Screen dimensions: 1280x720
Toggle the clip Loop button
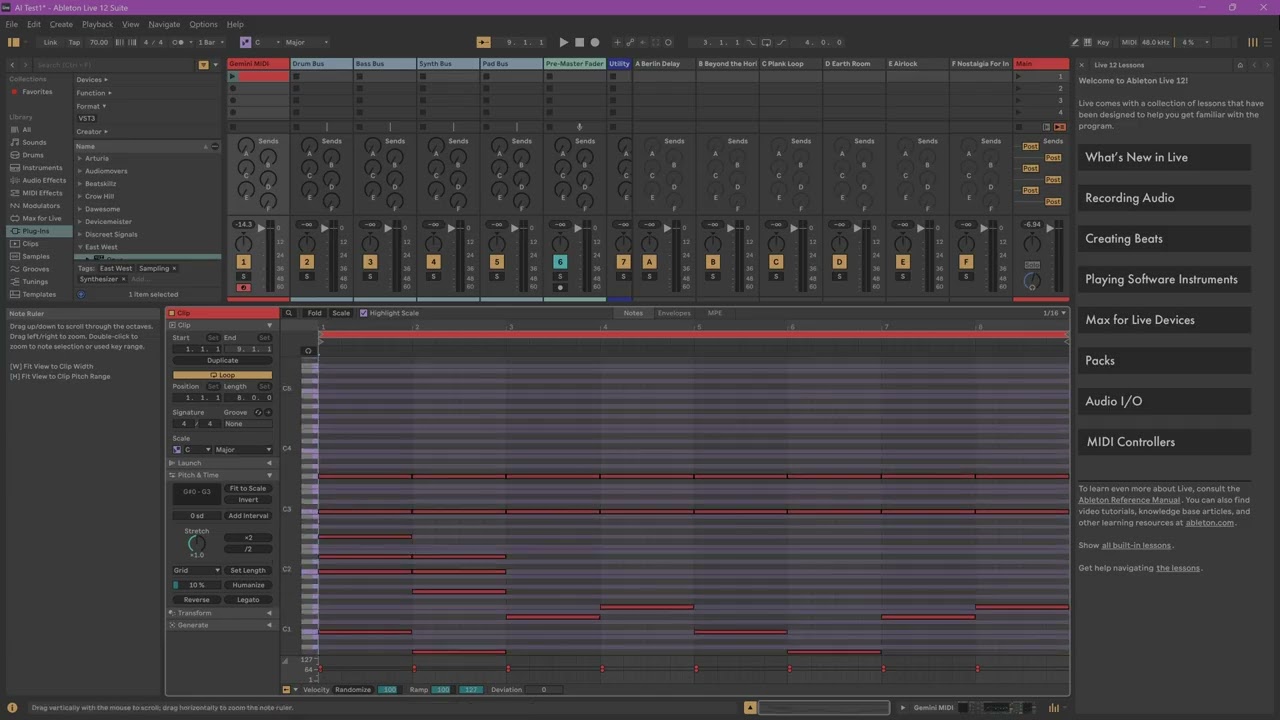coord(222,375)
